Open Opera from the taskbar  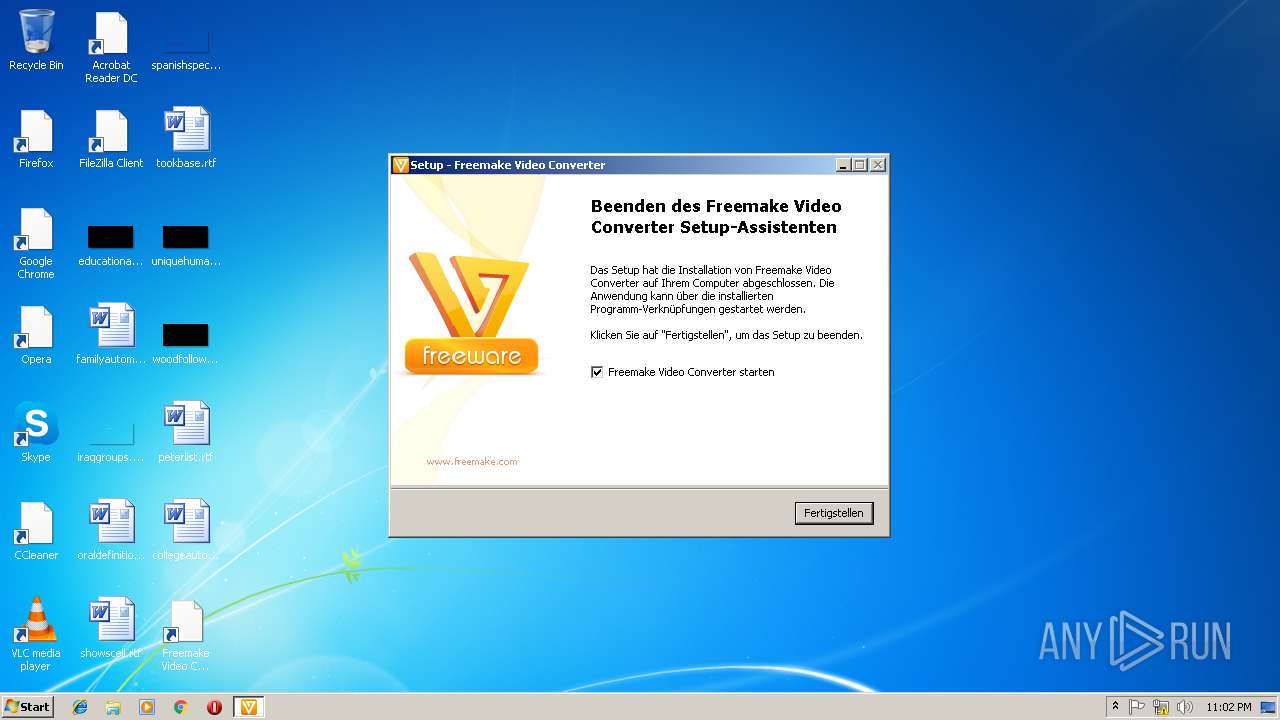[x=214, y=707]
